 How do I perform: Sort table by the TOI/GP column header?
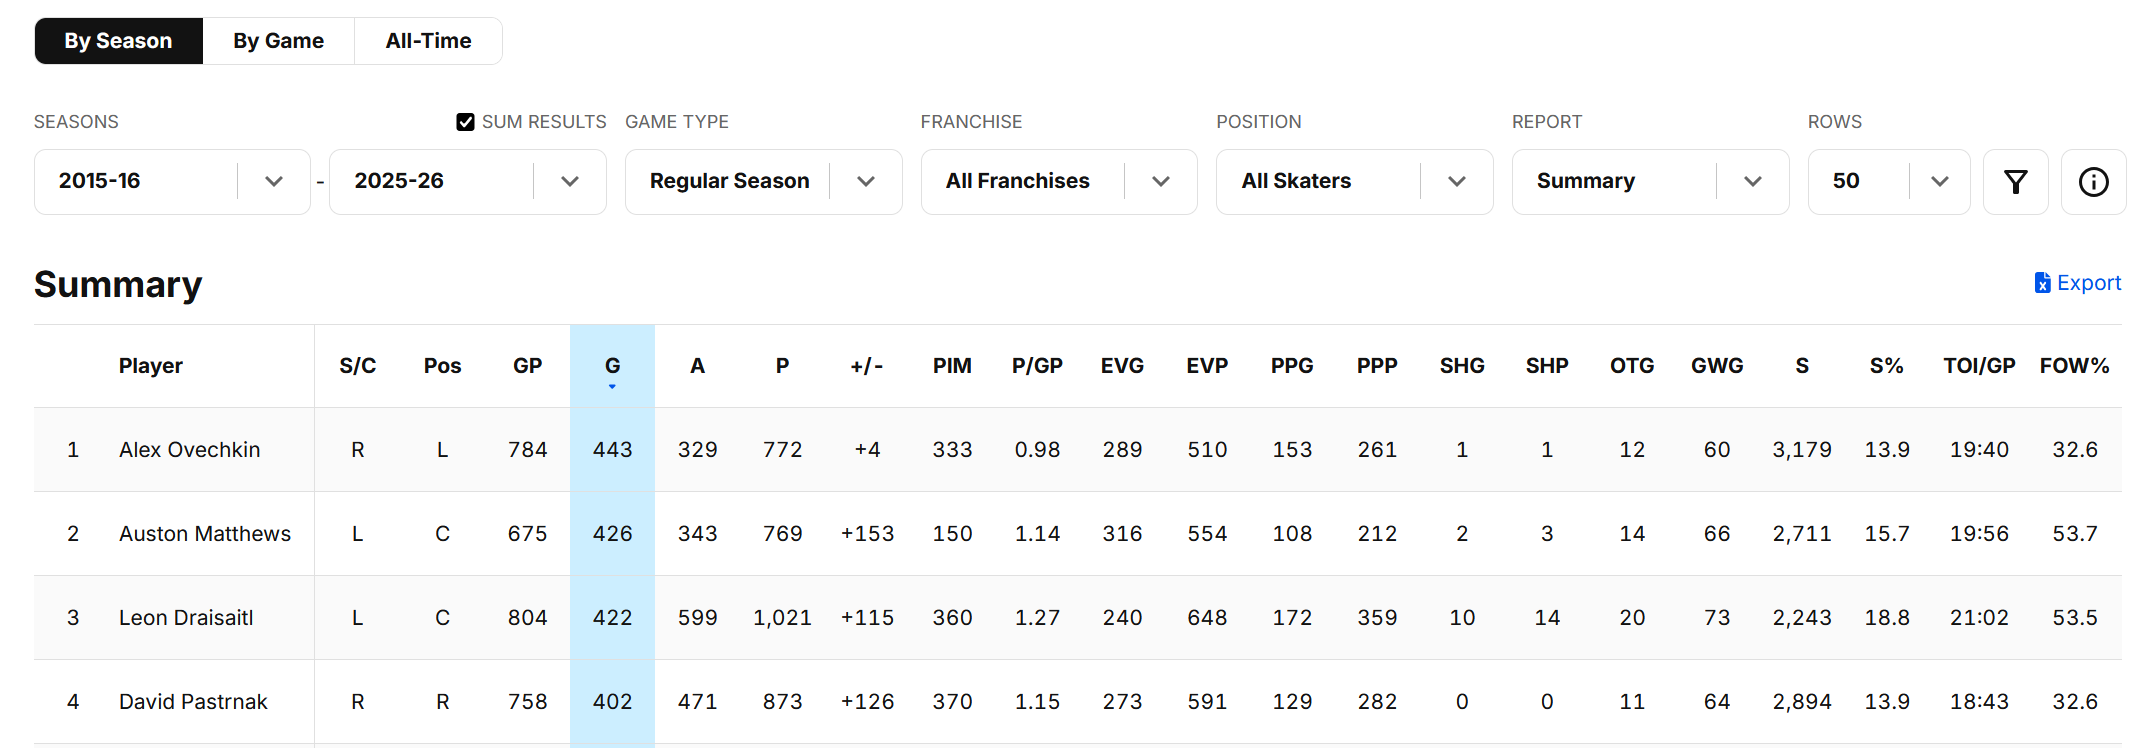tap(1979, 366)
